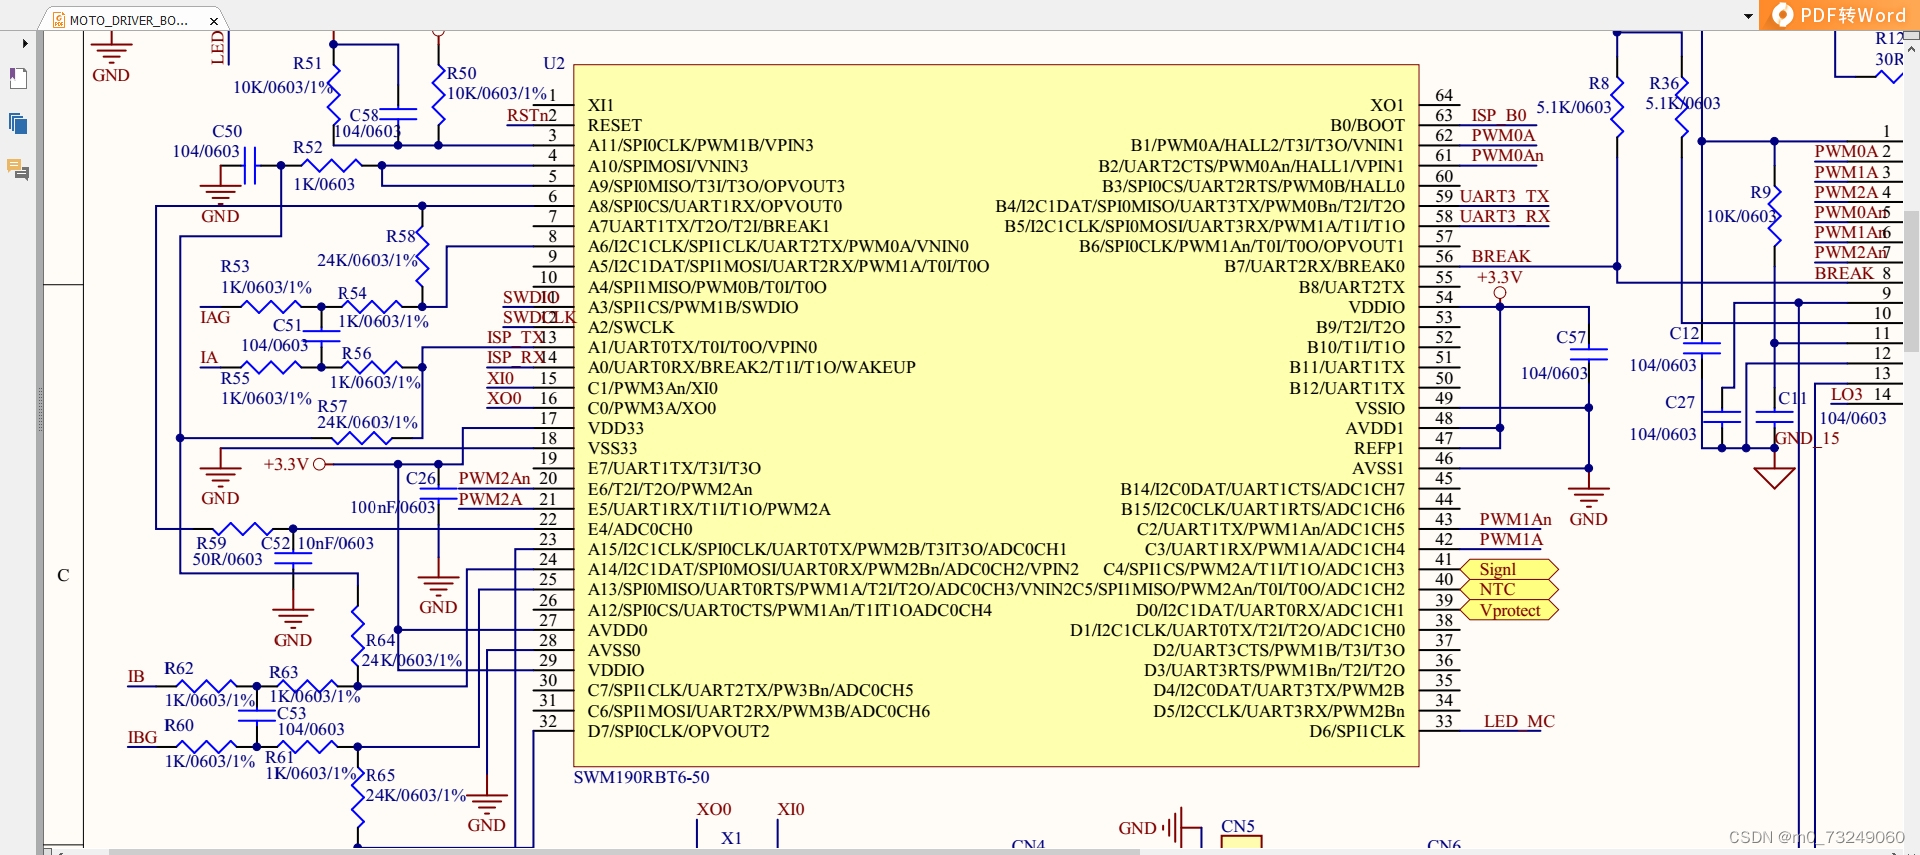The width and height of the screenshot is (1920, 855).
Task: Click the SWDIO net label
Action: click(530, 297)
